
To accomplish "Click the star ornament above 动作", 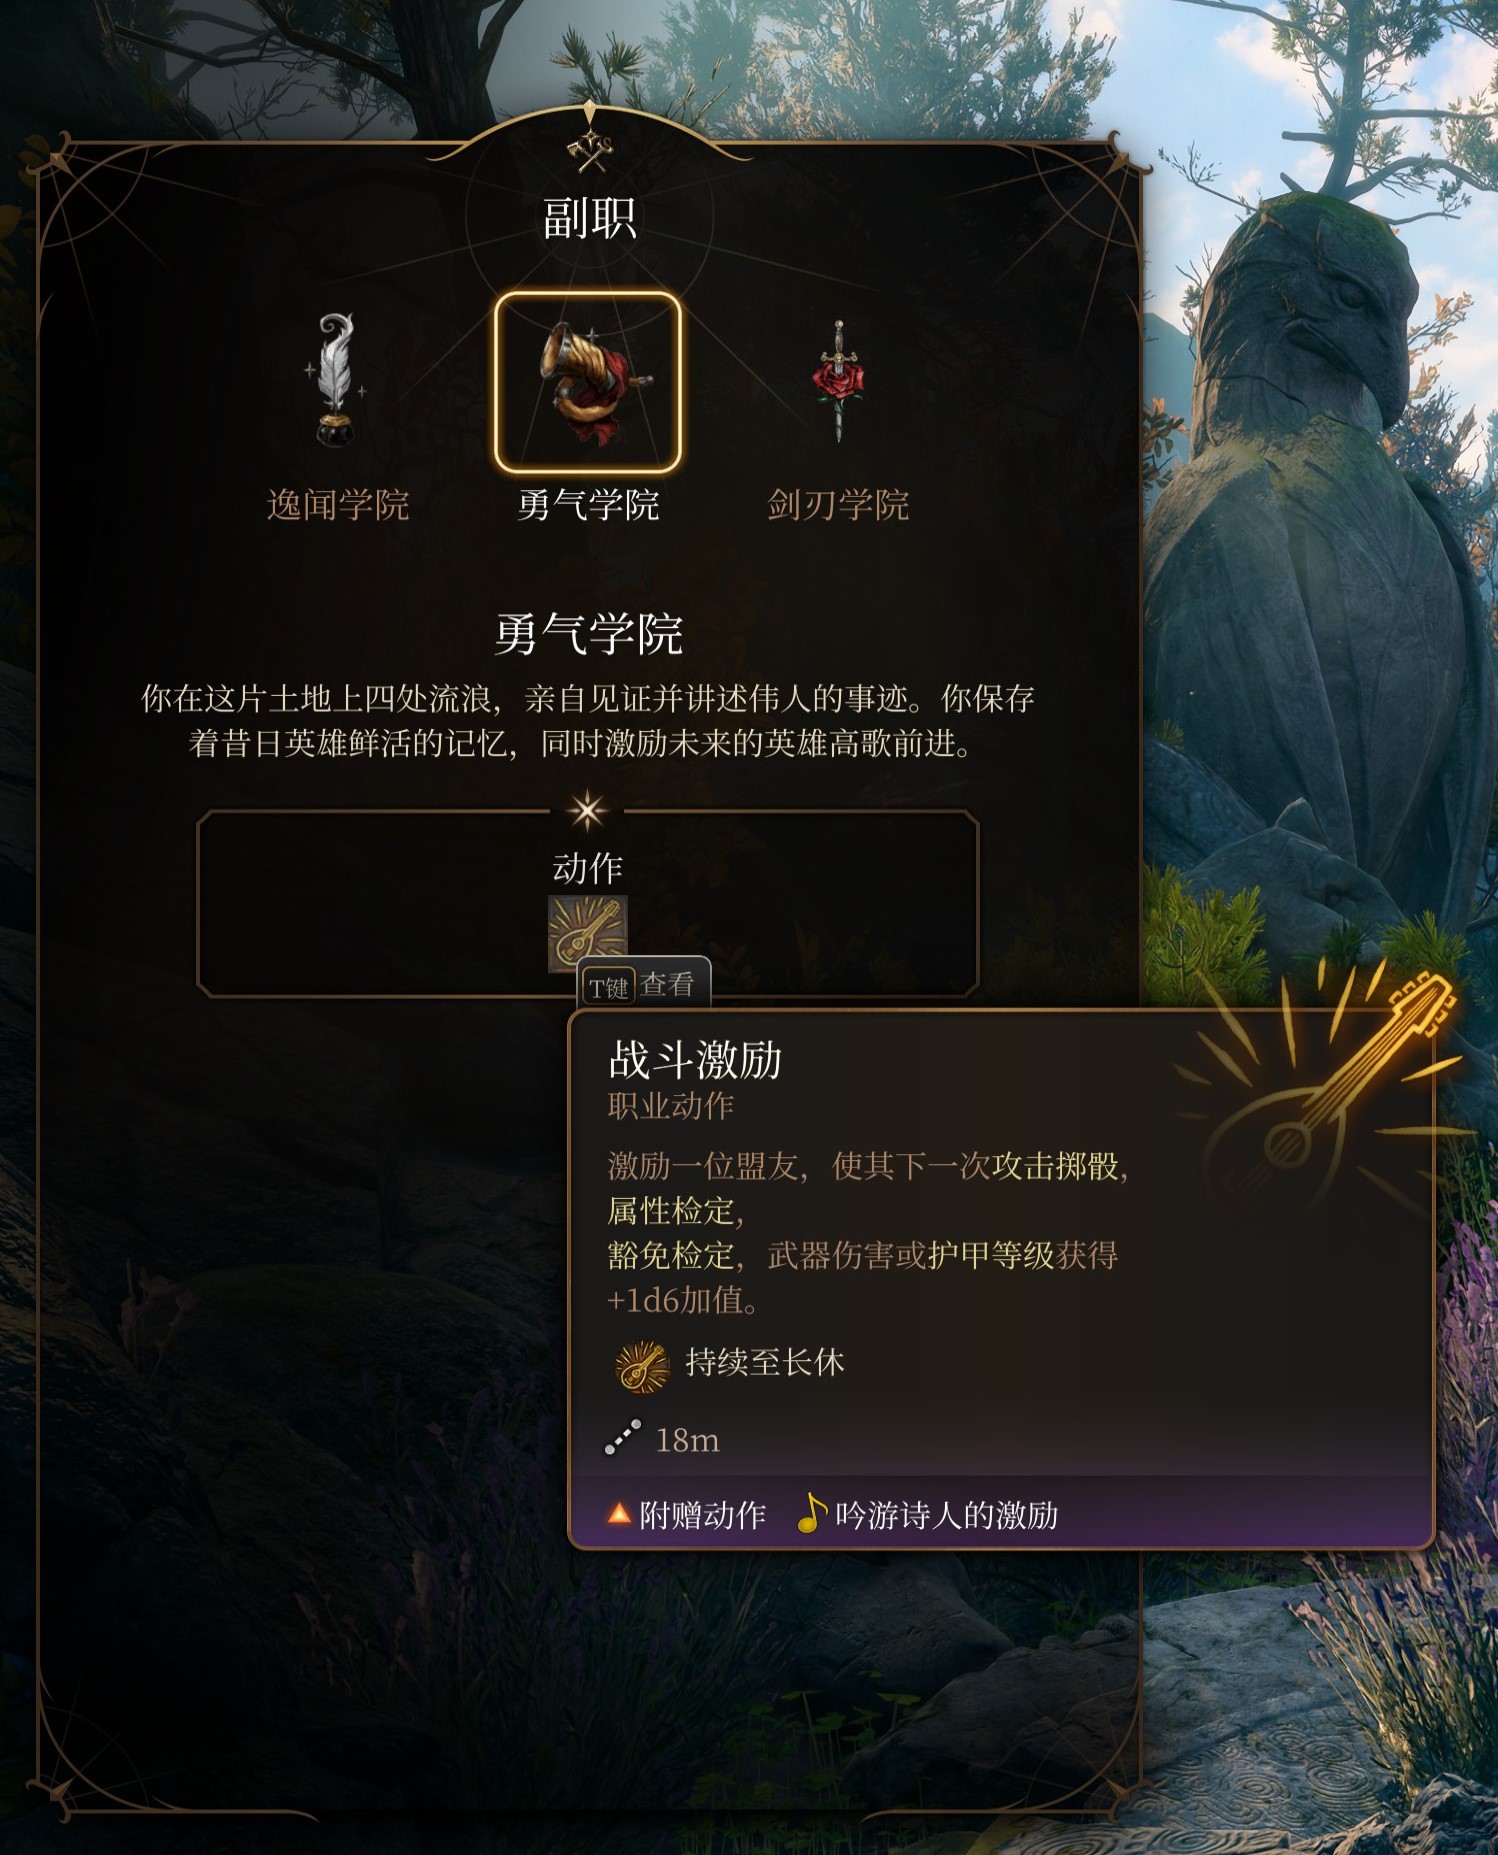I will (x=588, y=811).
